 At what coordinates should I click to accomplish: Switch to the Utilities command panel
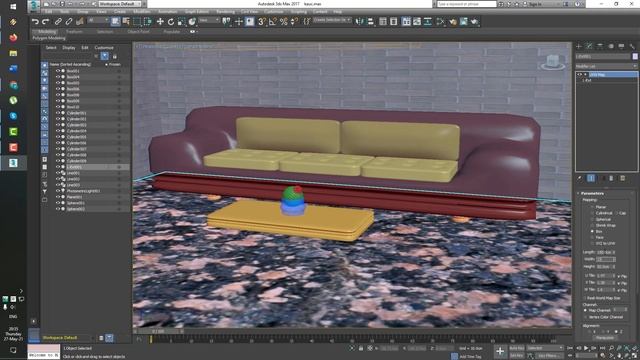coord(632,46)
